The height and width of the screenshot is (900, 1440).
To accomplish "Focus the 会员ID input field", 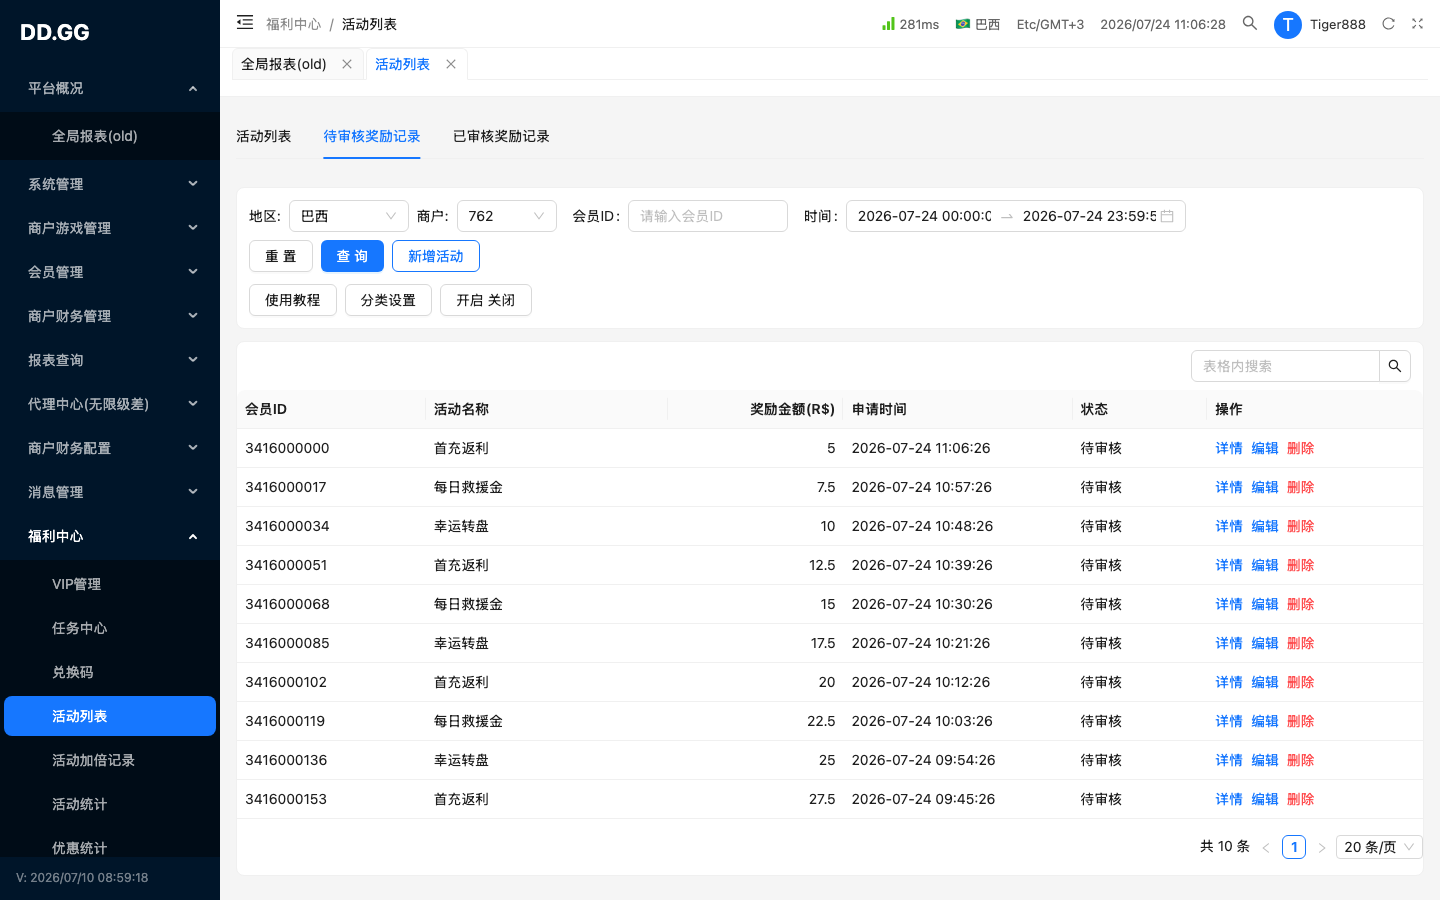I will (708, 216).
